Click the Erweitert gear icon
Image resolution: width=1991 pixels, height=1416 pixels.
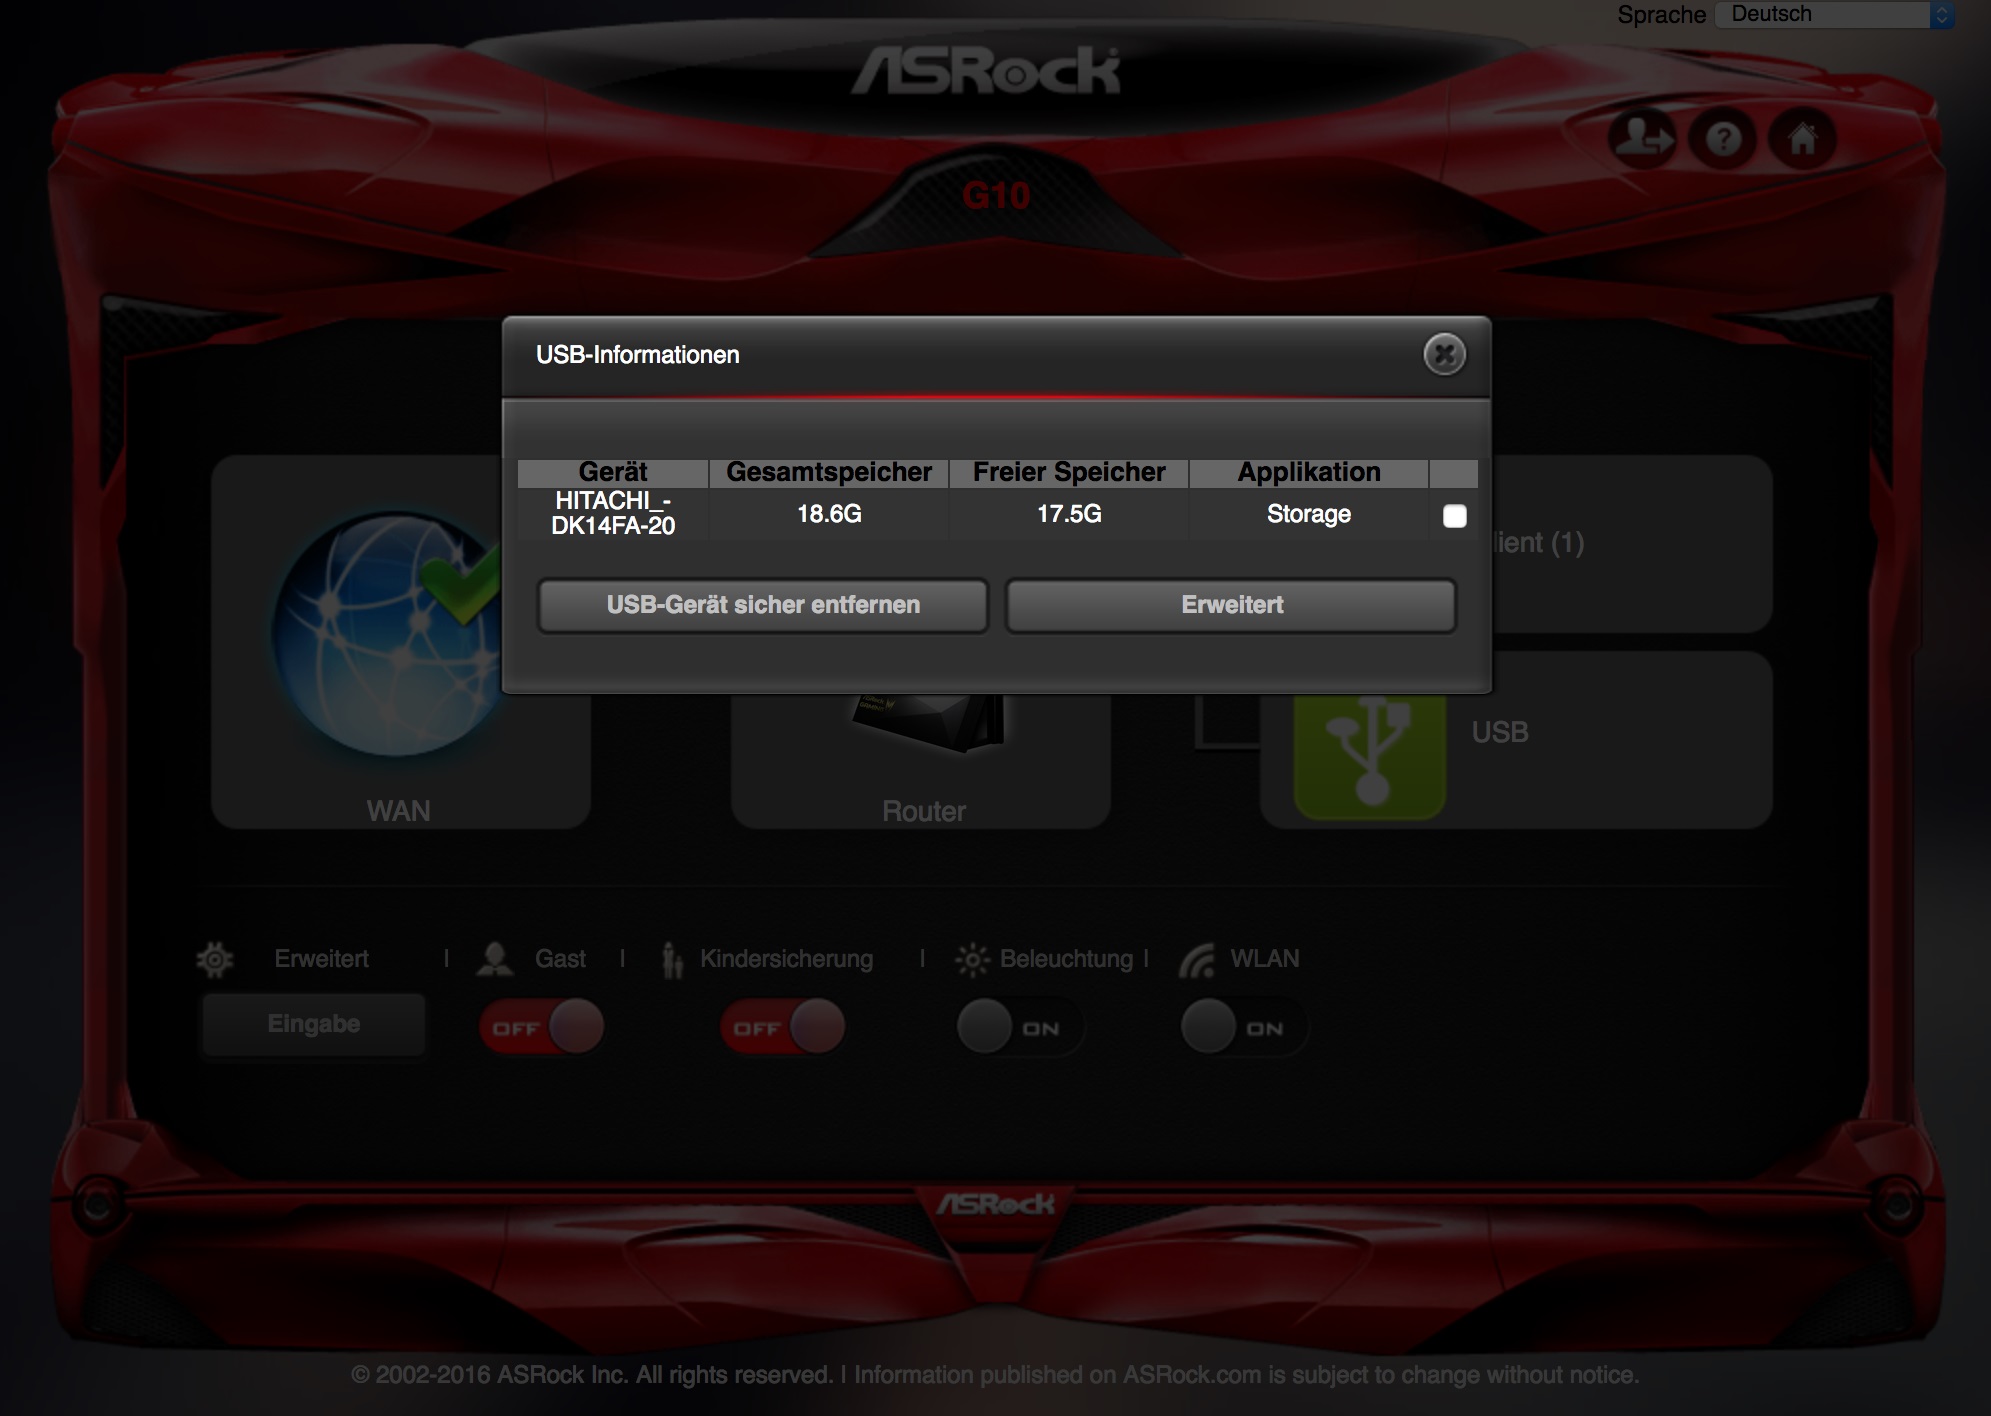click(x=215, y=959)
